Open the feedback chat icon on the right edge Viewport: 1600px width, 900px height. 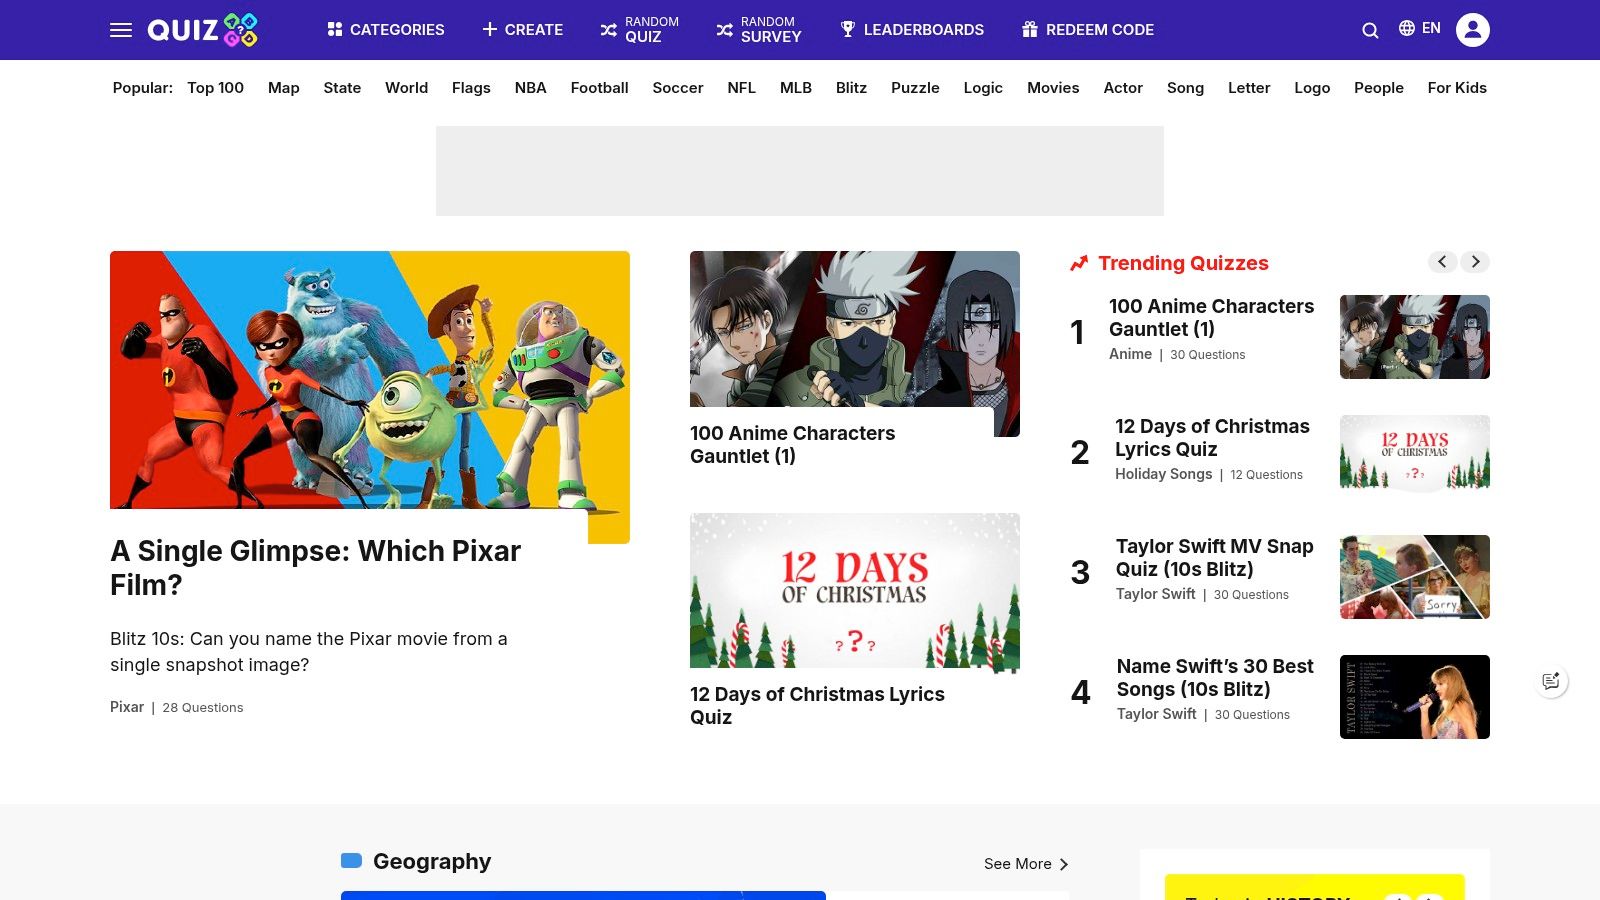[x=1551, y=681]
